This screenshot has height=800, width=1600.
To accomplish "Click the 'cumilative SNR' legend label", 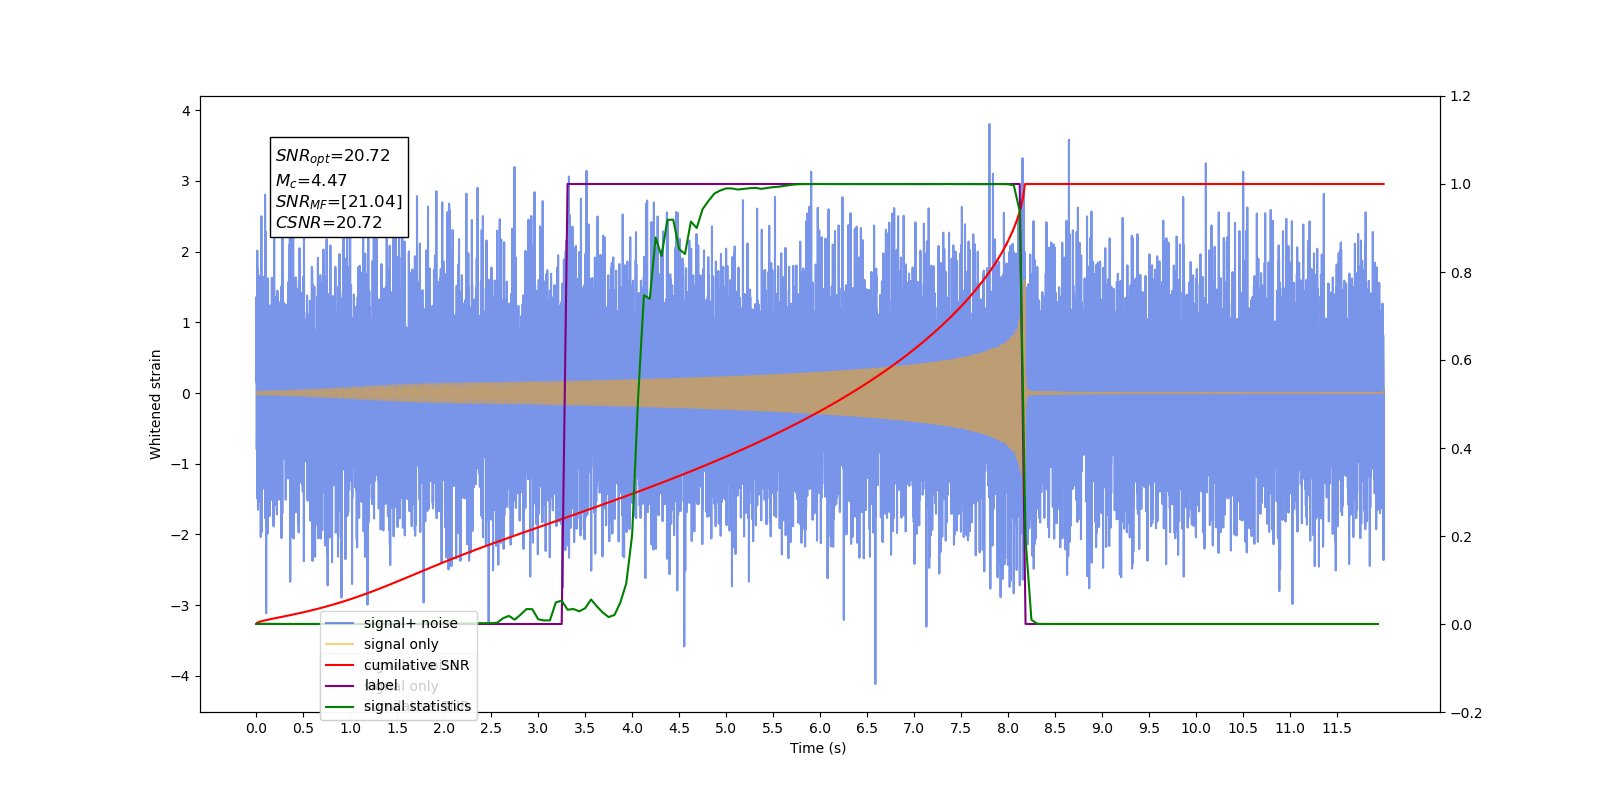I will (x=416, y=665).
